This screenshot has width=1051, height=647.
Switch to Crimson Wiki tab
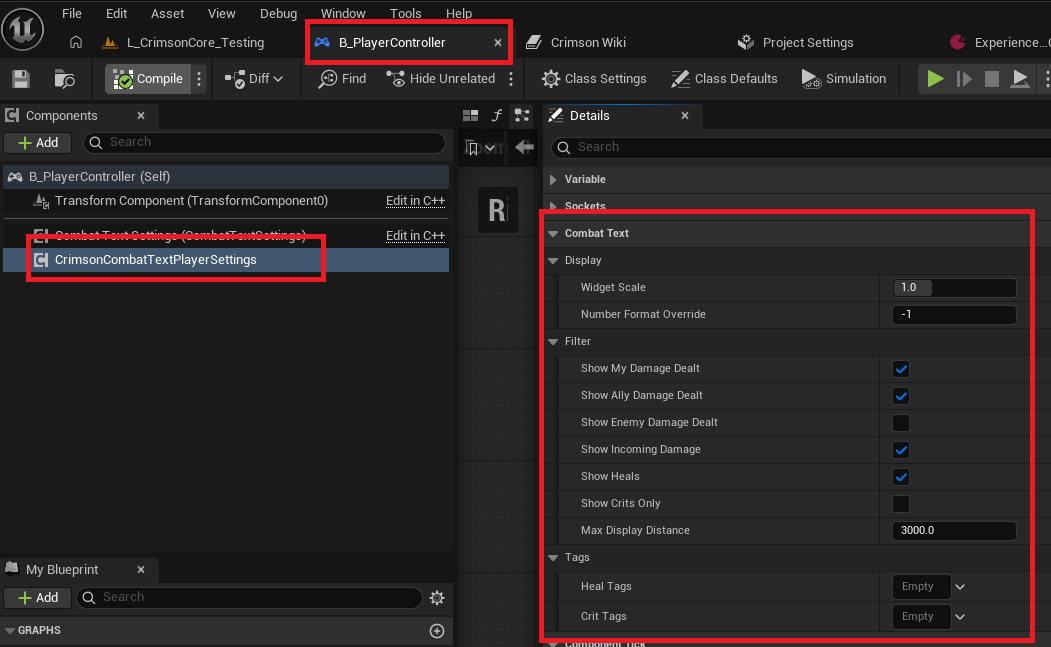click(x=576, y=42)
